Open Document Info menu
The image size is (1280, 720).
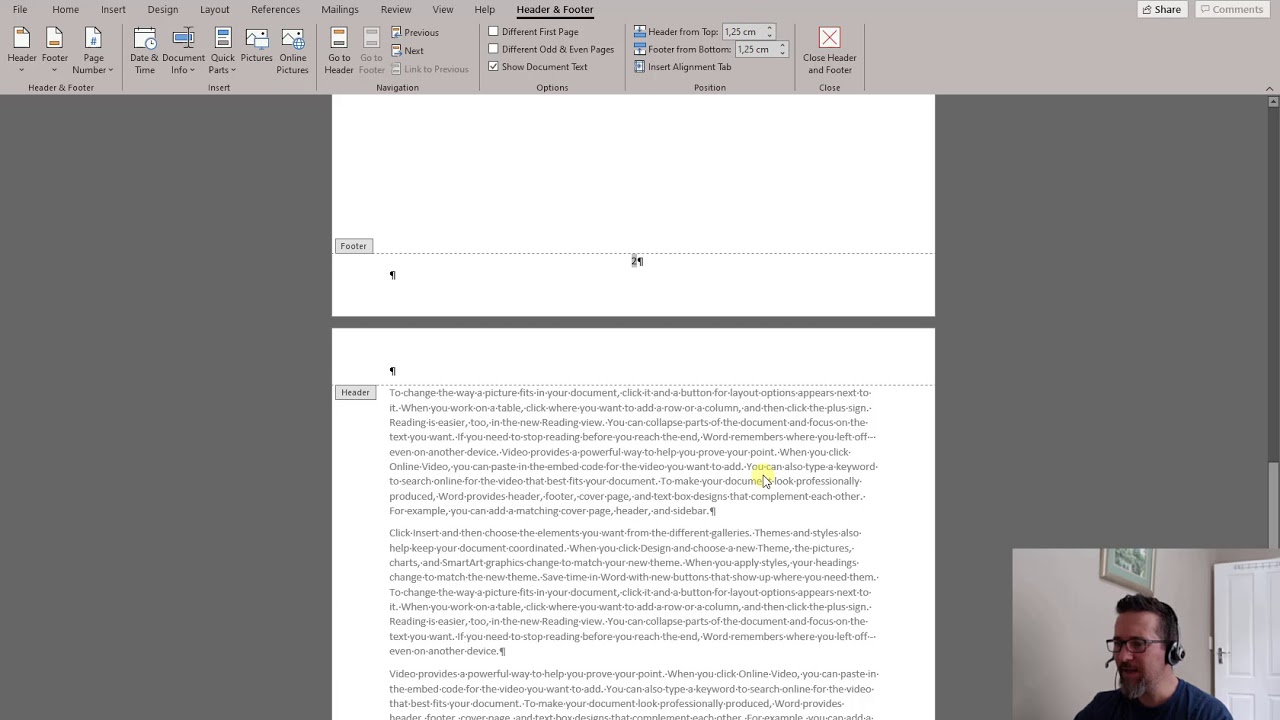click(x=183, y=50)
